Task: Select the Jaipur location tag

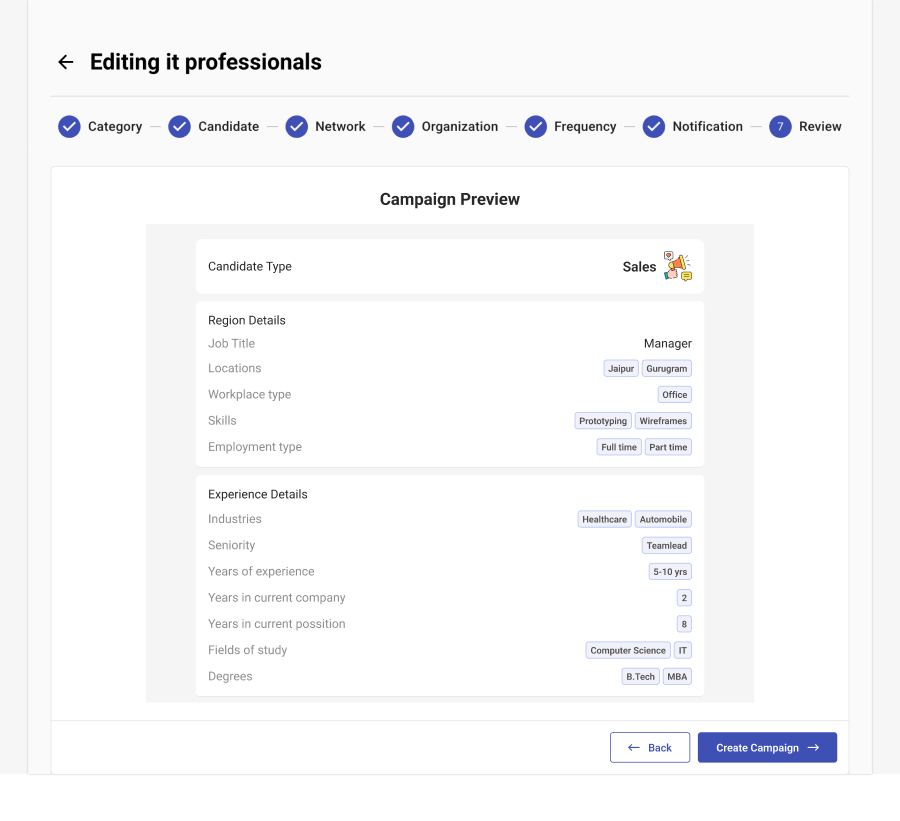Action: [621, 369]
